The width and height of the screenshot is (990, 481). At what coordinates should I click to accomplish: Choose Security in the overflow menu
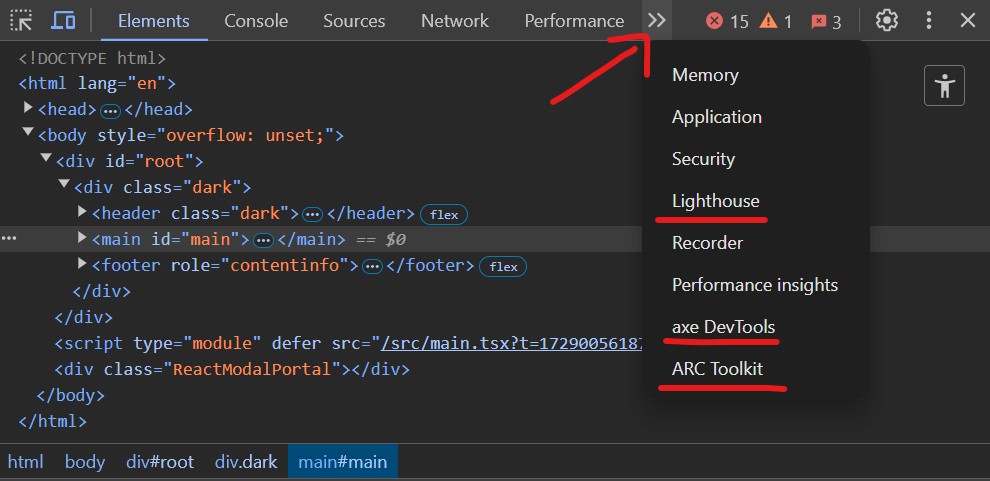coord(703,159)
